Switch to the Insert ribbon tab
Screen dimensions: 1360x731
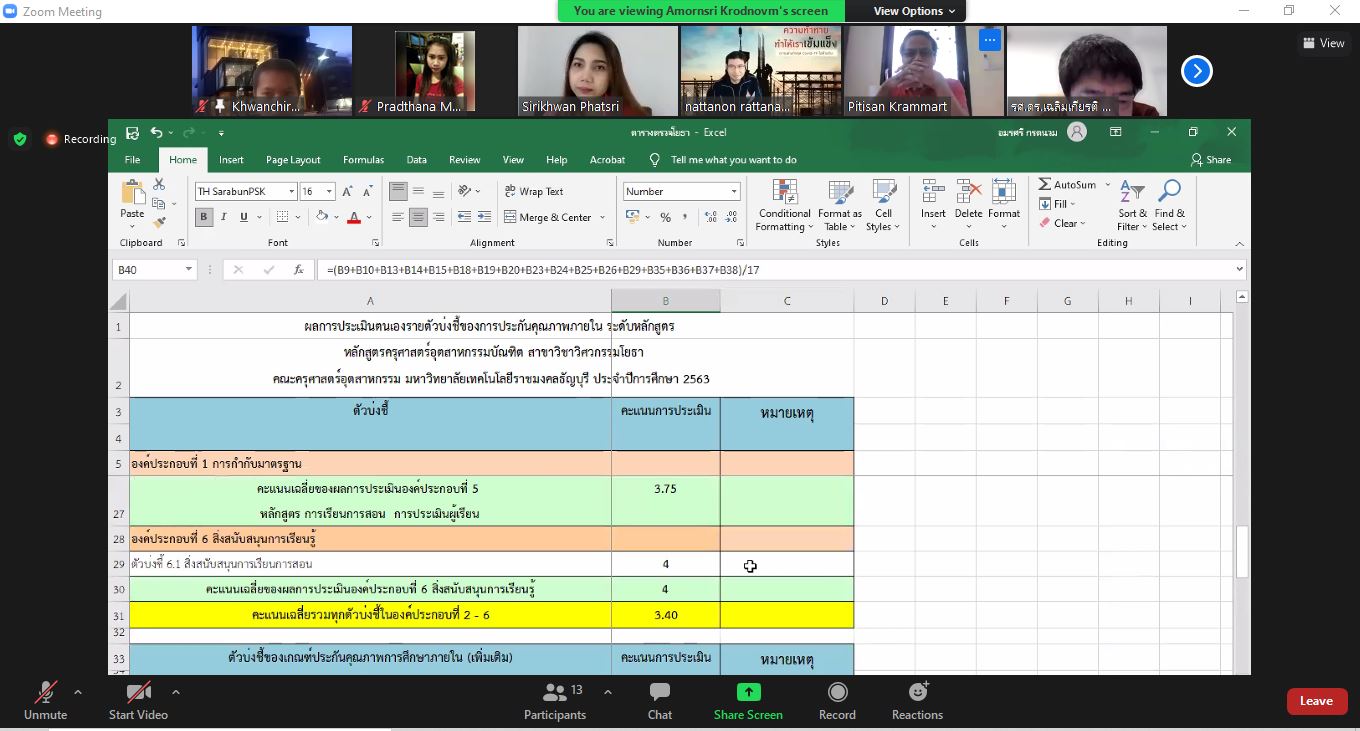(x=231, y=160)
